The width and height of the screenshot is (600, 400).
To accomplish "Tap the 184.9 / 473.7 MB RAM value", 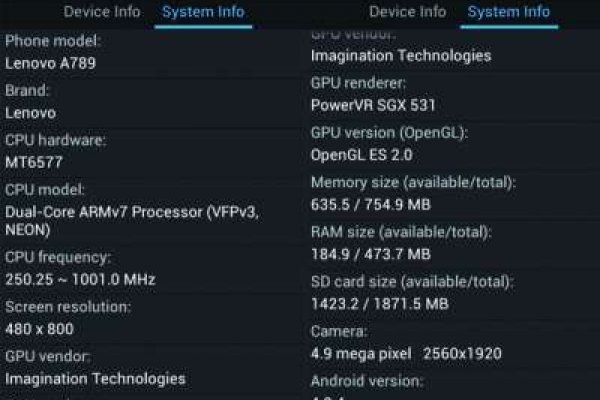I will tap(371, 254).
